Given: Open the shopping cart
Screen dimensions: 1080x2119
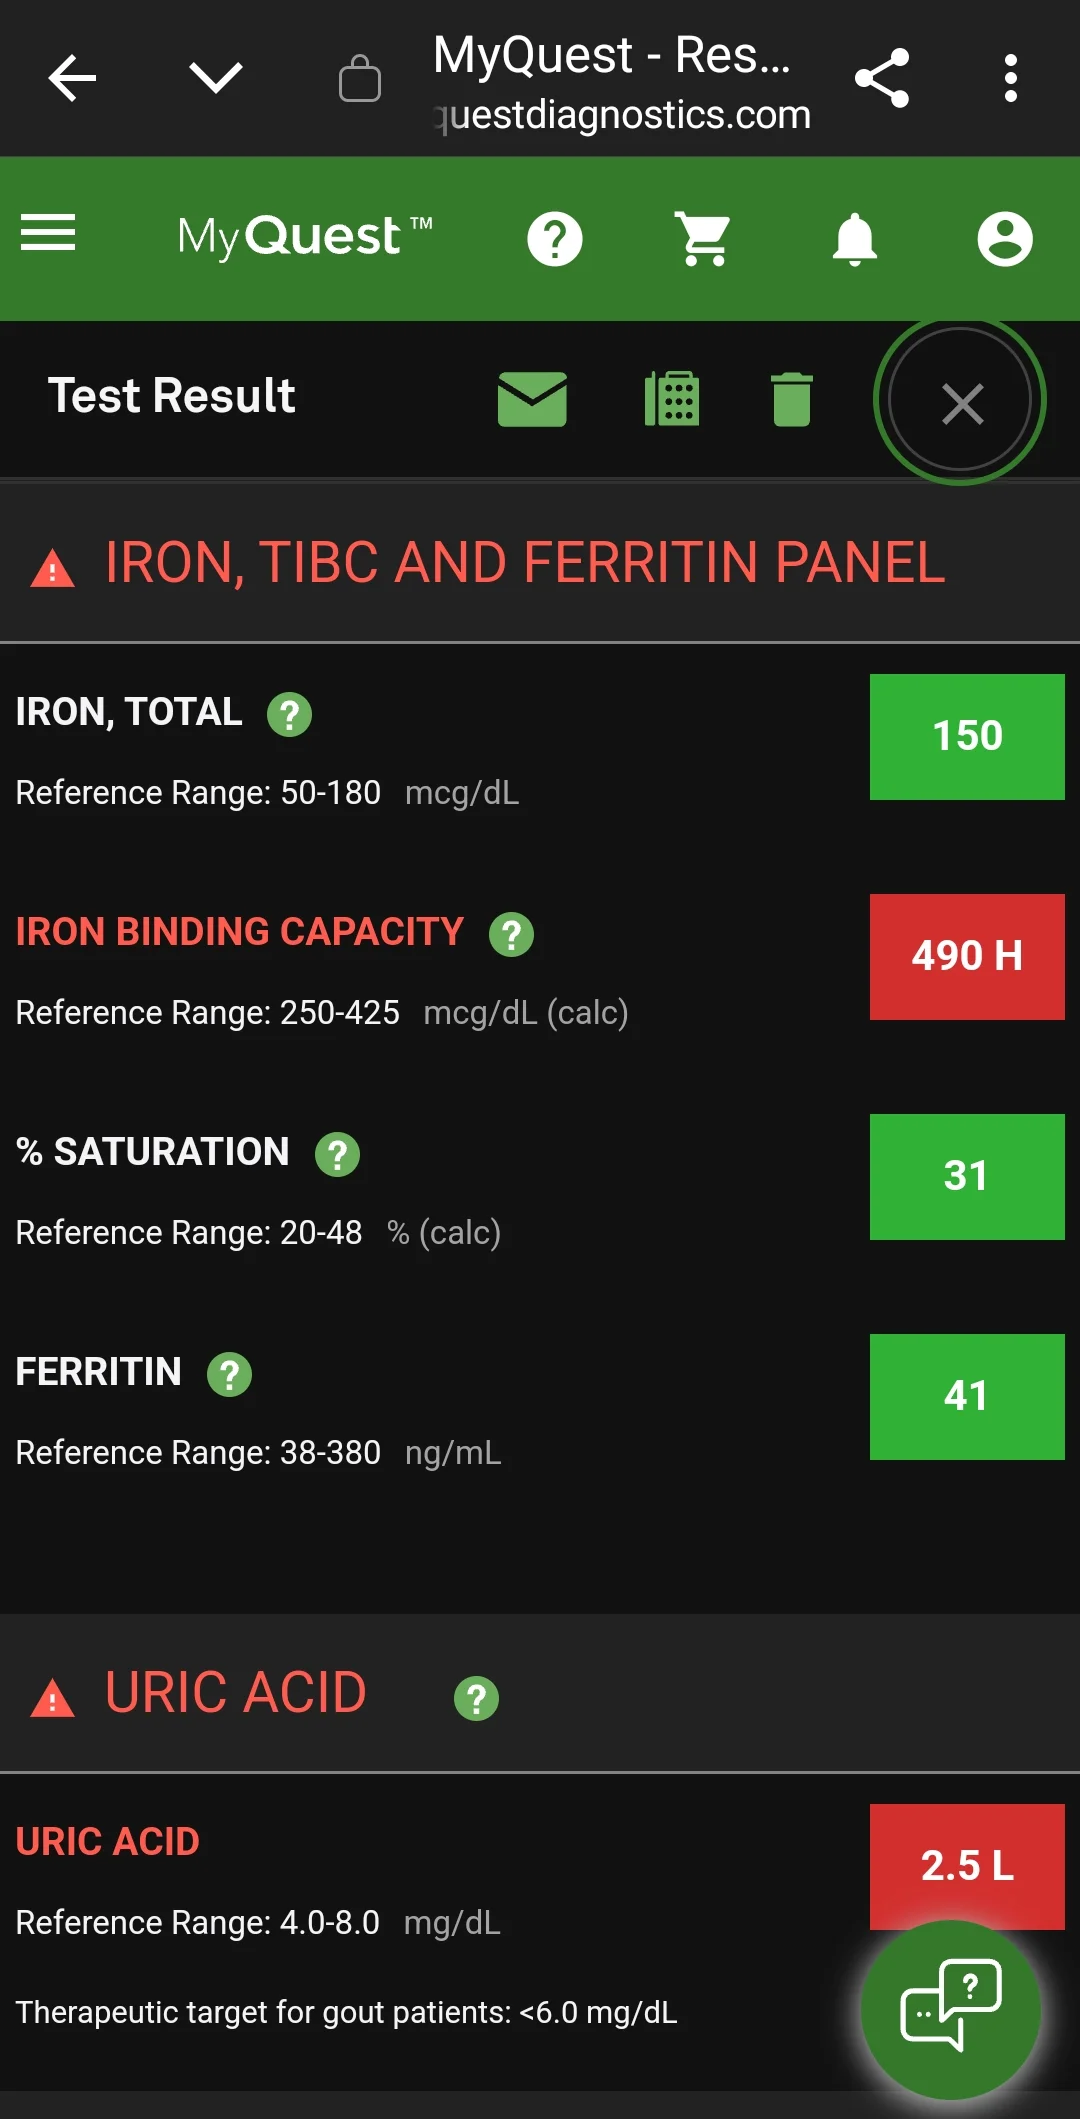Looking at the screenshot, I should click(703, 238).
